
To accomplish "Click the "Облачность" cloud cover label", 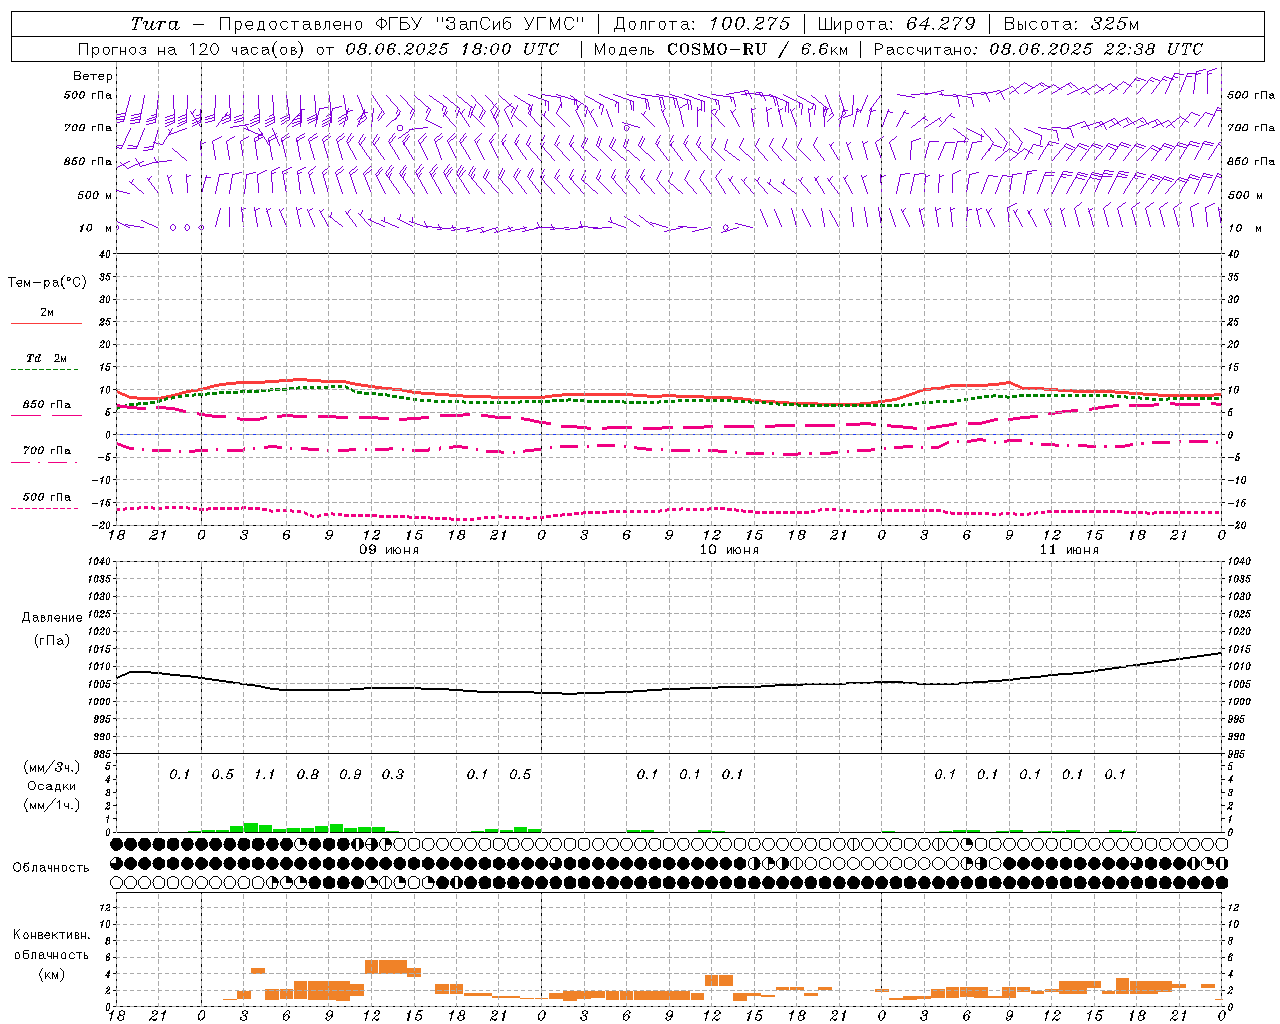I will [51, 867].
